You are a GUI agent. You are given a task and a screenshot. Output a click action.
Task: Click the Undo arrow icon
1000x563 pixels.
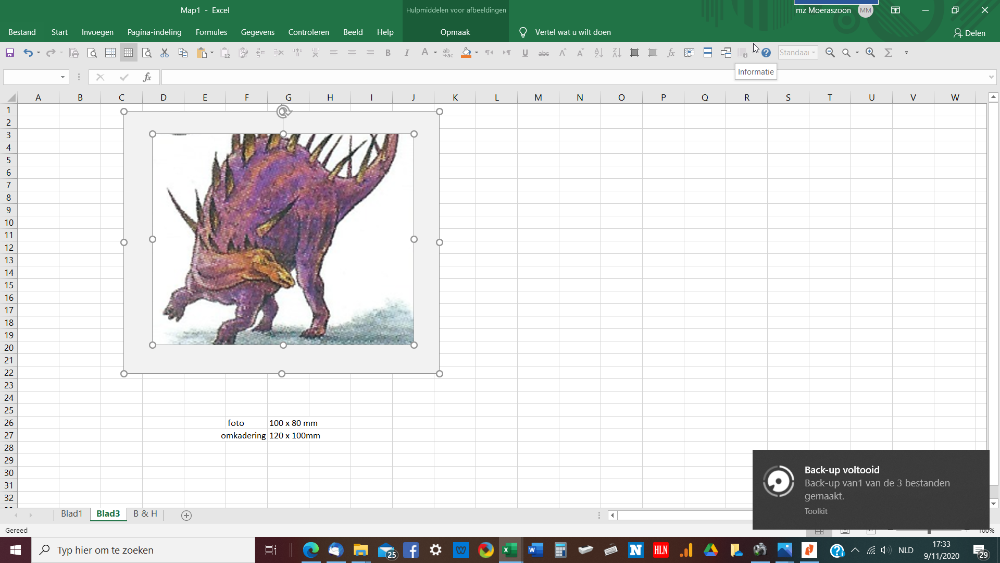pos(28,53)
